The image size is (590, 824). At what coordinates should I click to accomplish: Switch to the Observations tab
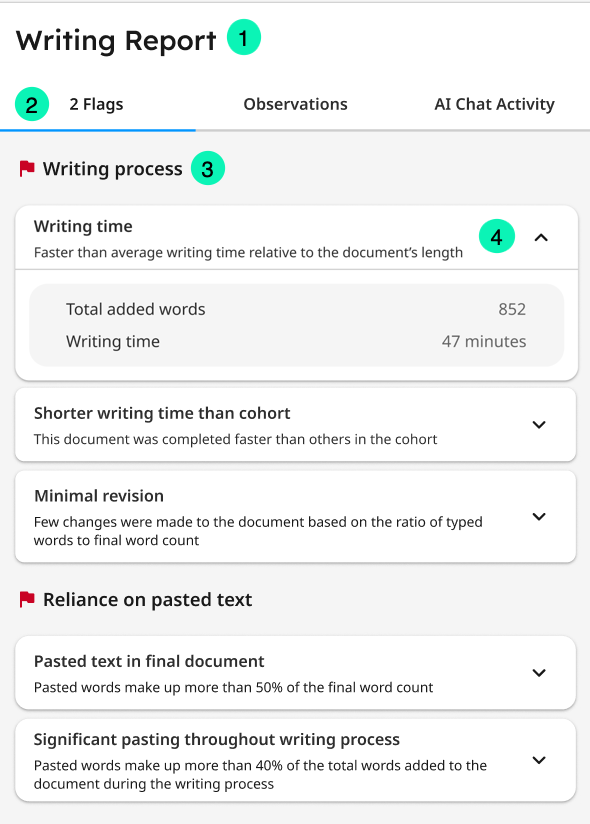[295, 104]
